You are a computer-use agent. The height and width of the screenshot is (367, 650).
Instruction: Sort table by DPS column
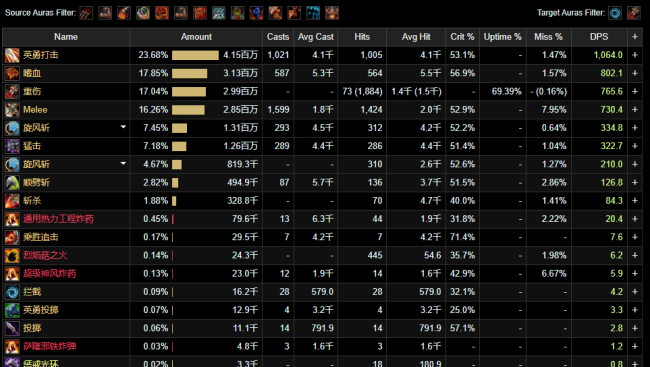(599, 37)
